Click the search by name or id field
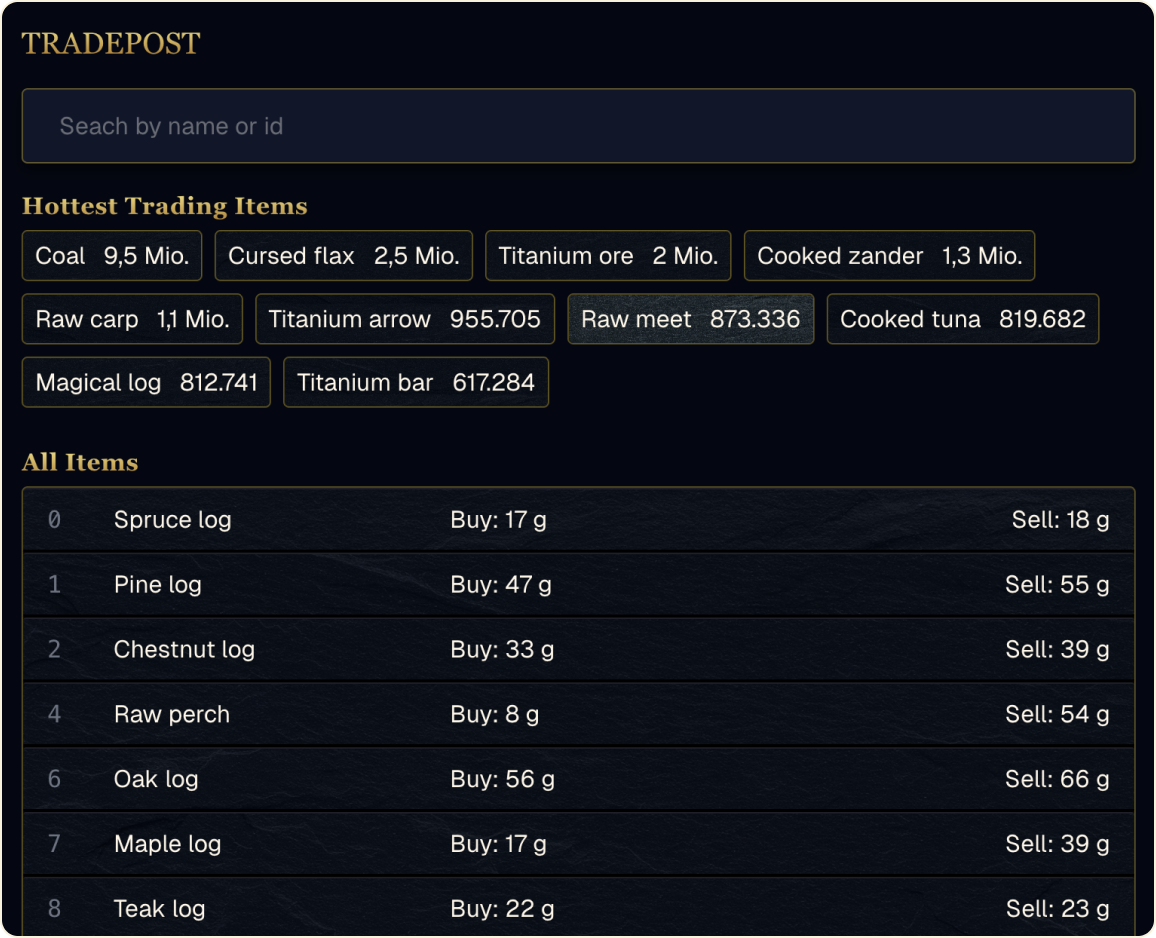This screenshot has width=1156, height=938. (578, 126)
